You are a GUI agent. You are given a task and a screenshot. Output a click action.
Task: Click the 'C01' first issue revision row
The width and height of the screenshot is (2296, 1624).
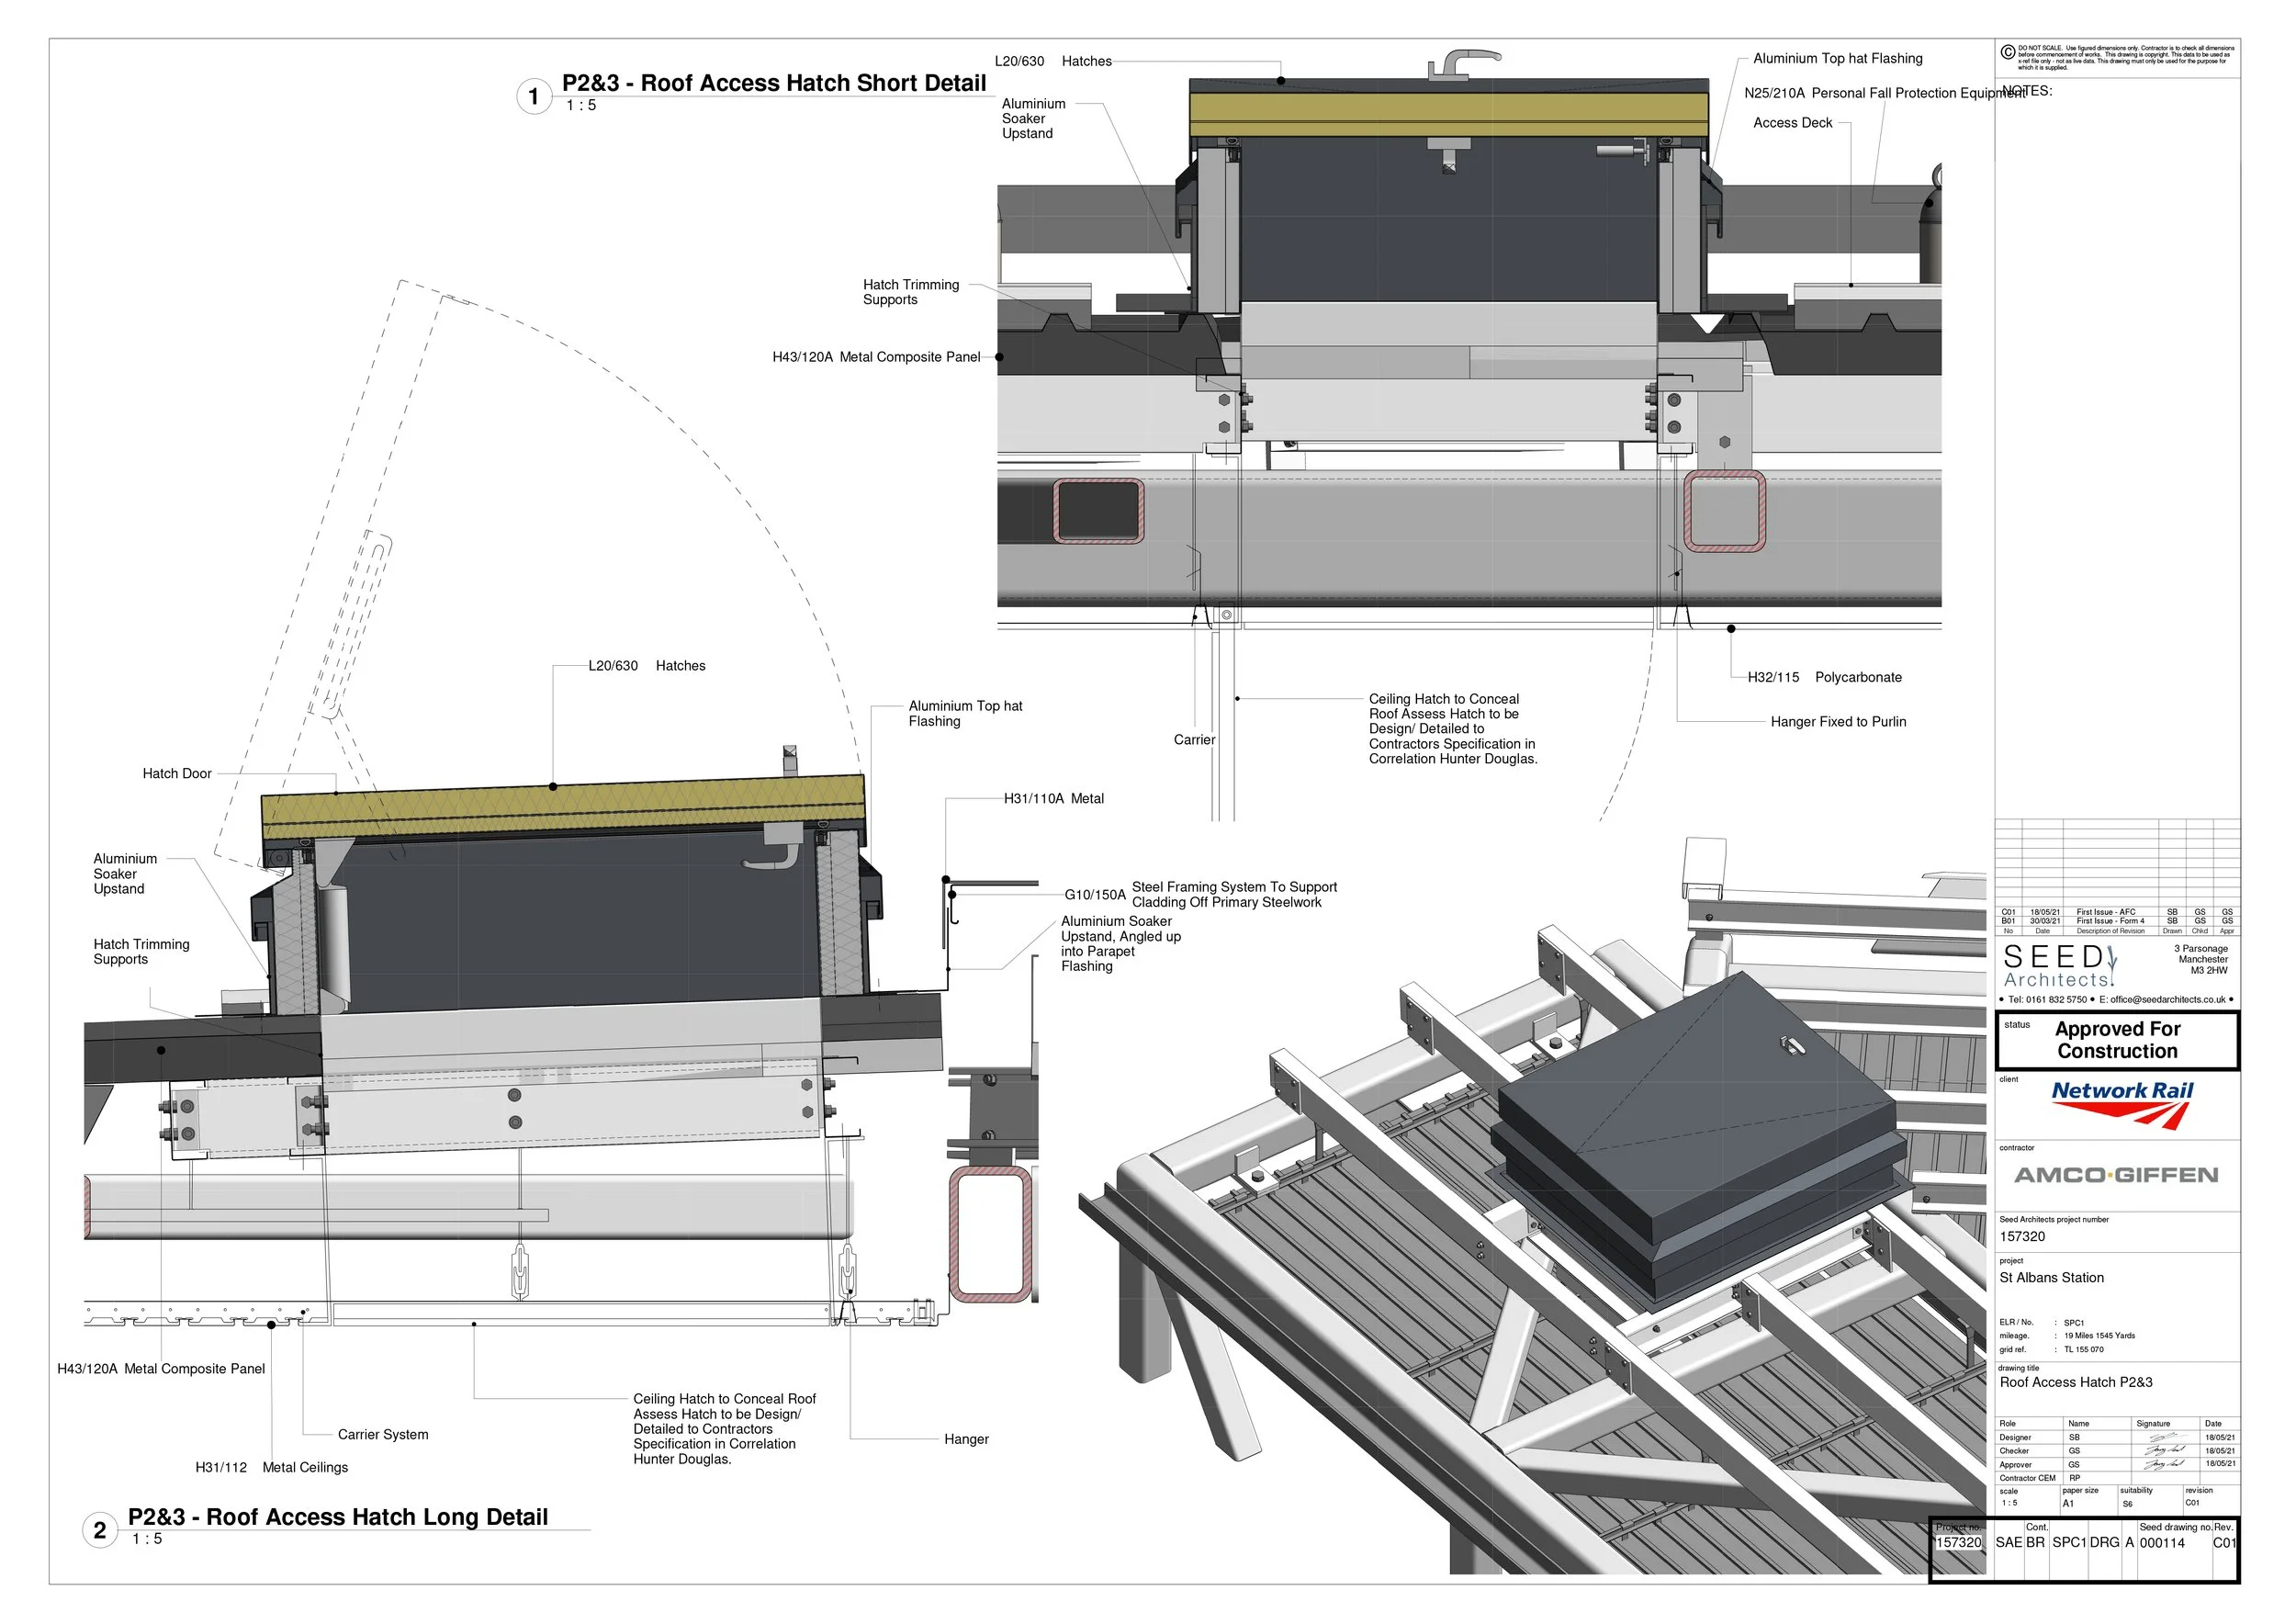click(x=2118, y=912)
